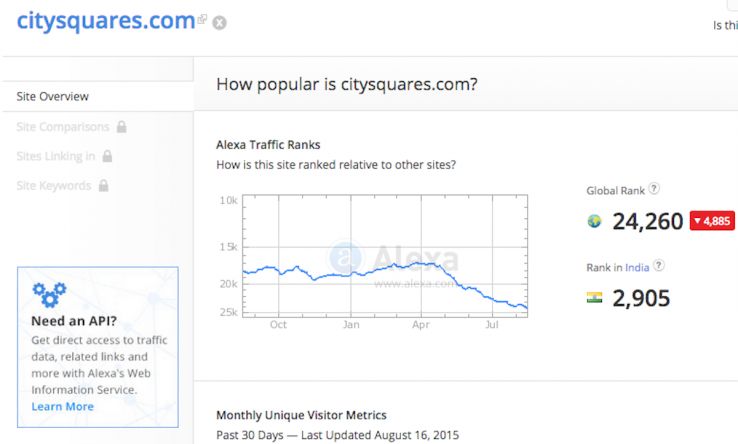This screenshot has width=738, height=444.
Task: Open the citysquares.com title link
Action: click(x=105, y=20)
